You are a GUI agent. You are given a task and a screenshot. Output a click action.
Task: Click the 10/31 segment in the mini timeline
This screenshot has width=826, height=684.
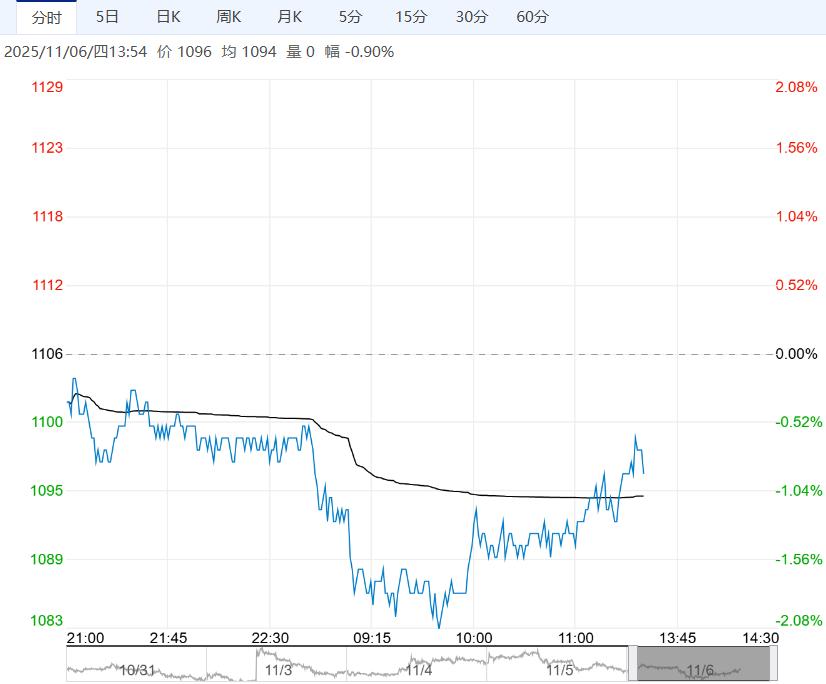137,670
